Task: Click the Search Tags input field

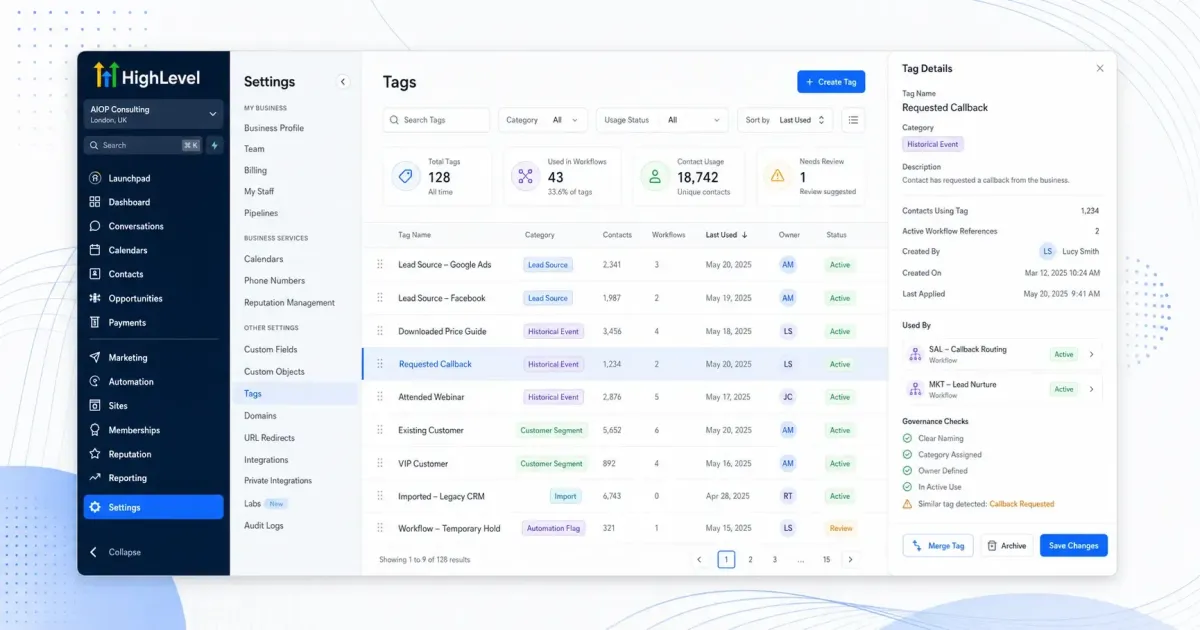Action: point(436,120)
